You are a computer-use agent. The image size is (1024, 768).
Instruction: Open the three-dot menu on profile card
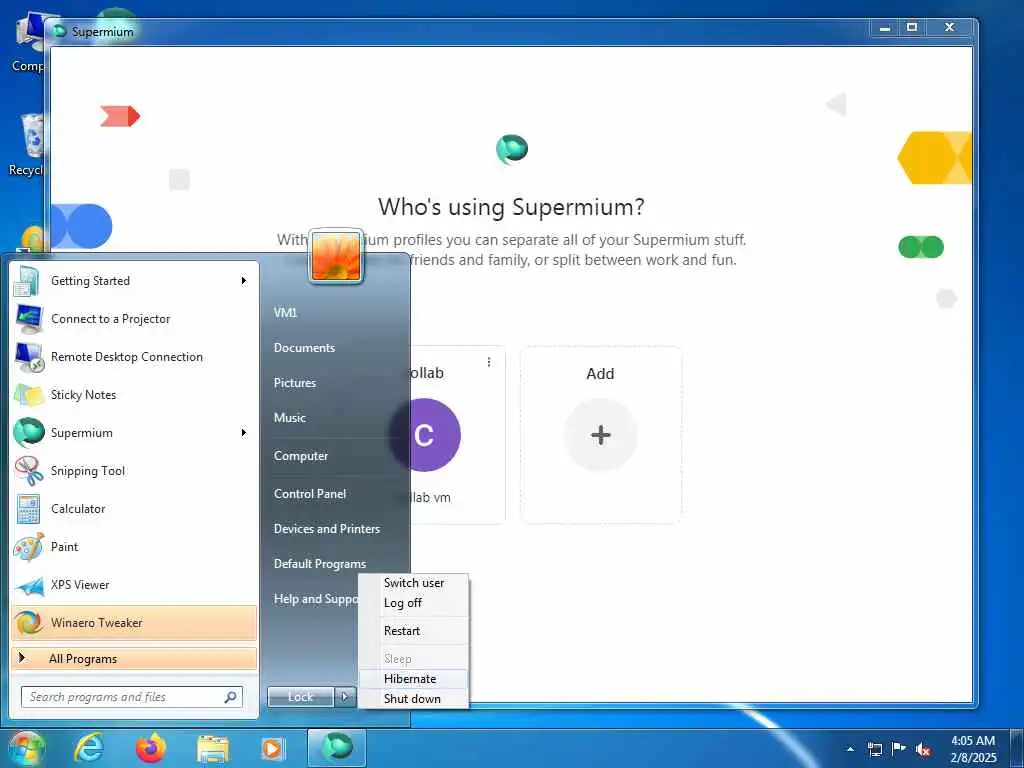click(x=488, y=362)
